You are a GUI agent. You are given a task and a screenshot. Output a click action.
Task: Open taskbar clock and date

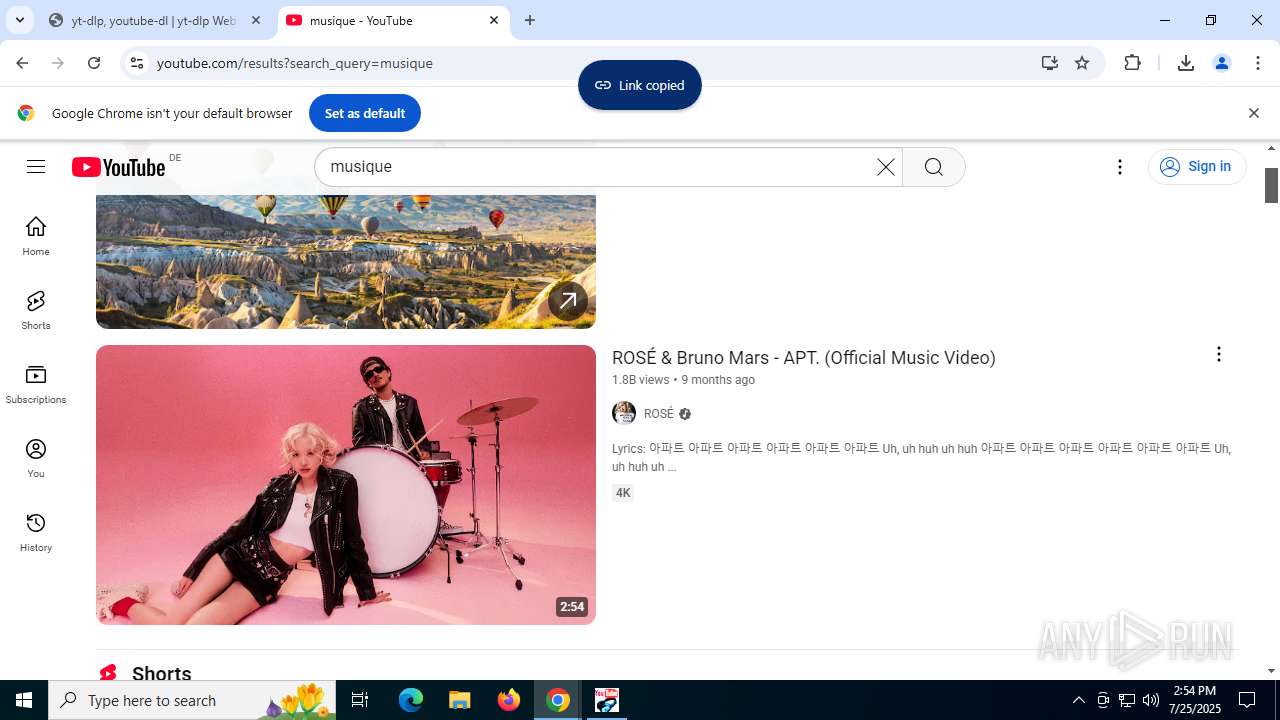point(1196,700)
